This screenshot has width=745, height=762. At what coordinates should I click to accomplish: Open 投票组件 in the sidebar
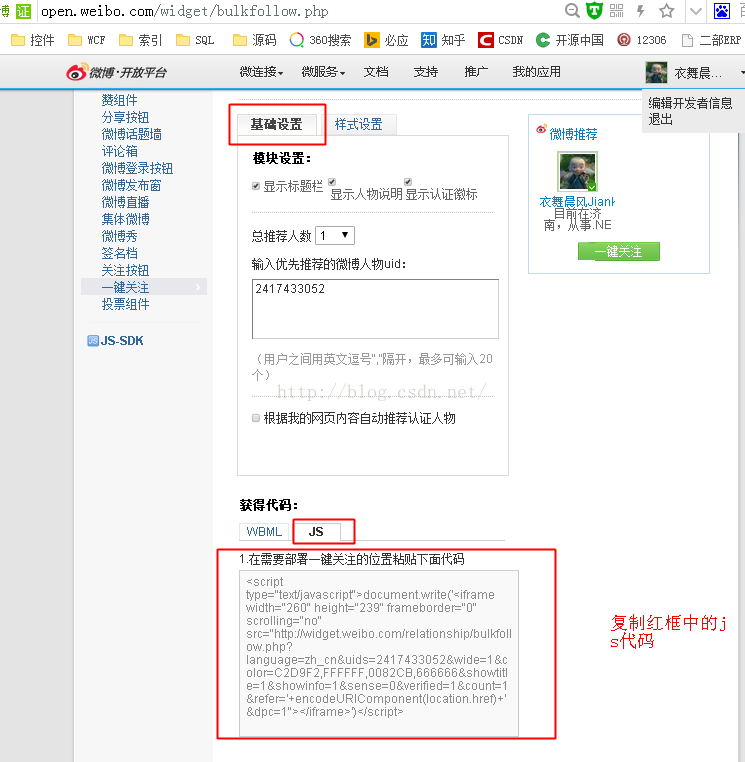(125, 304)
